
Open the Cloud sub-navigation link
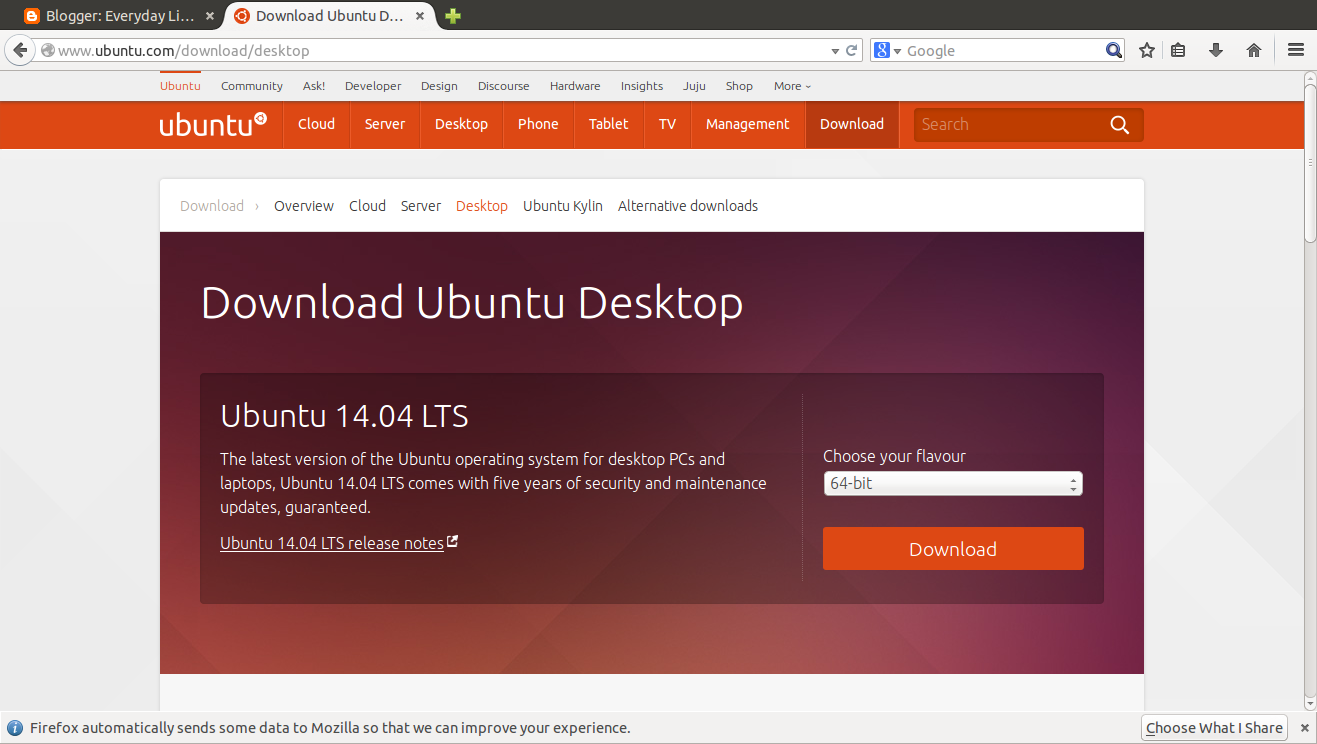[367, 206]
